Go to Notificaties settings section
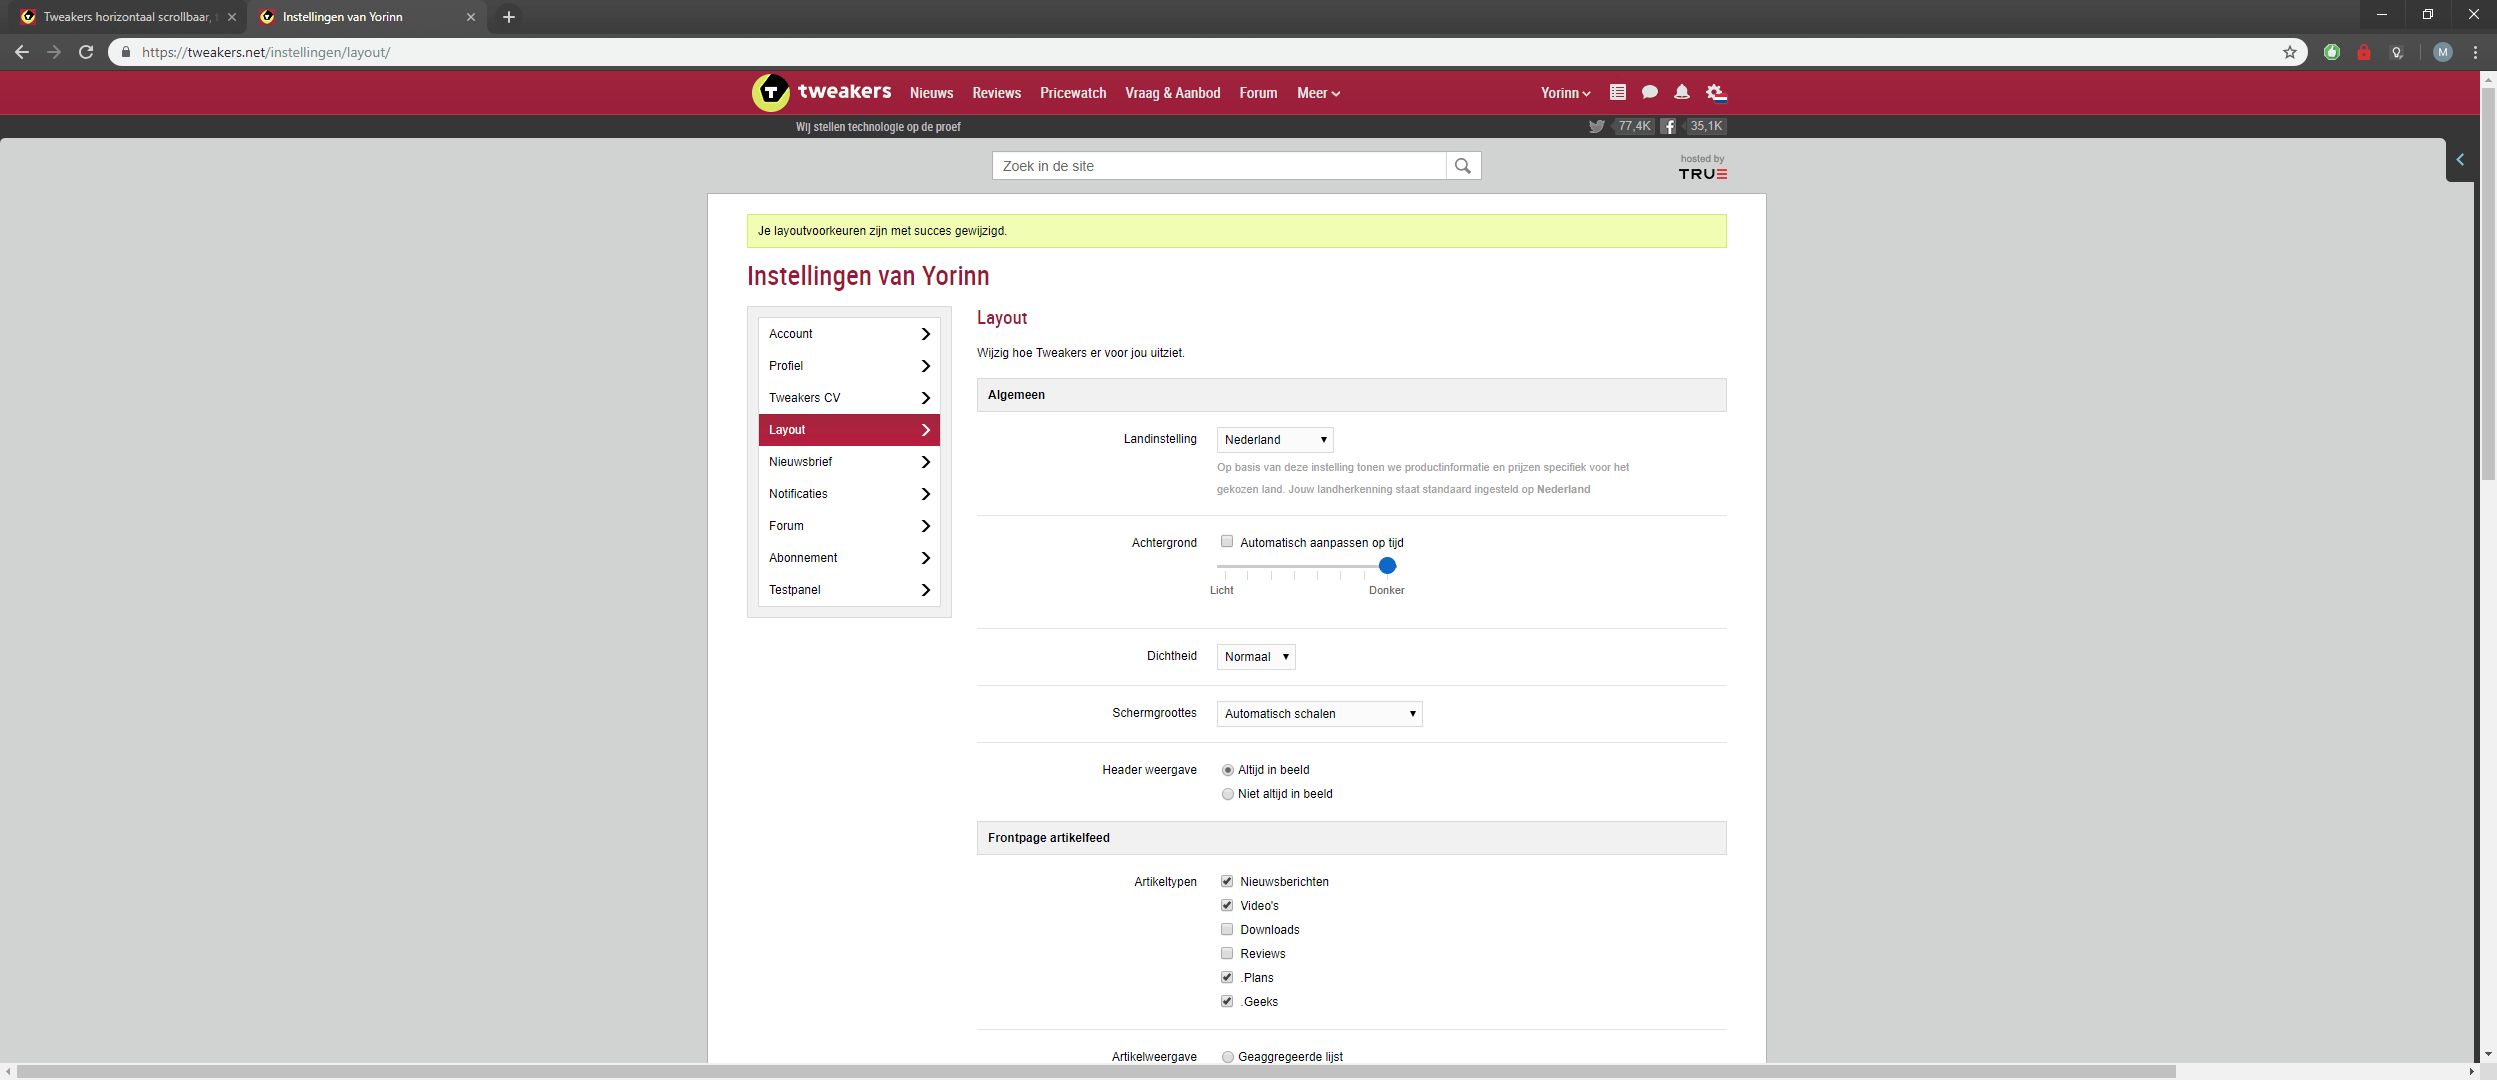 (848, 494)
